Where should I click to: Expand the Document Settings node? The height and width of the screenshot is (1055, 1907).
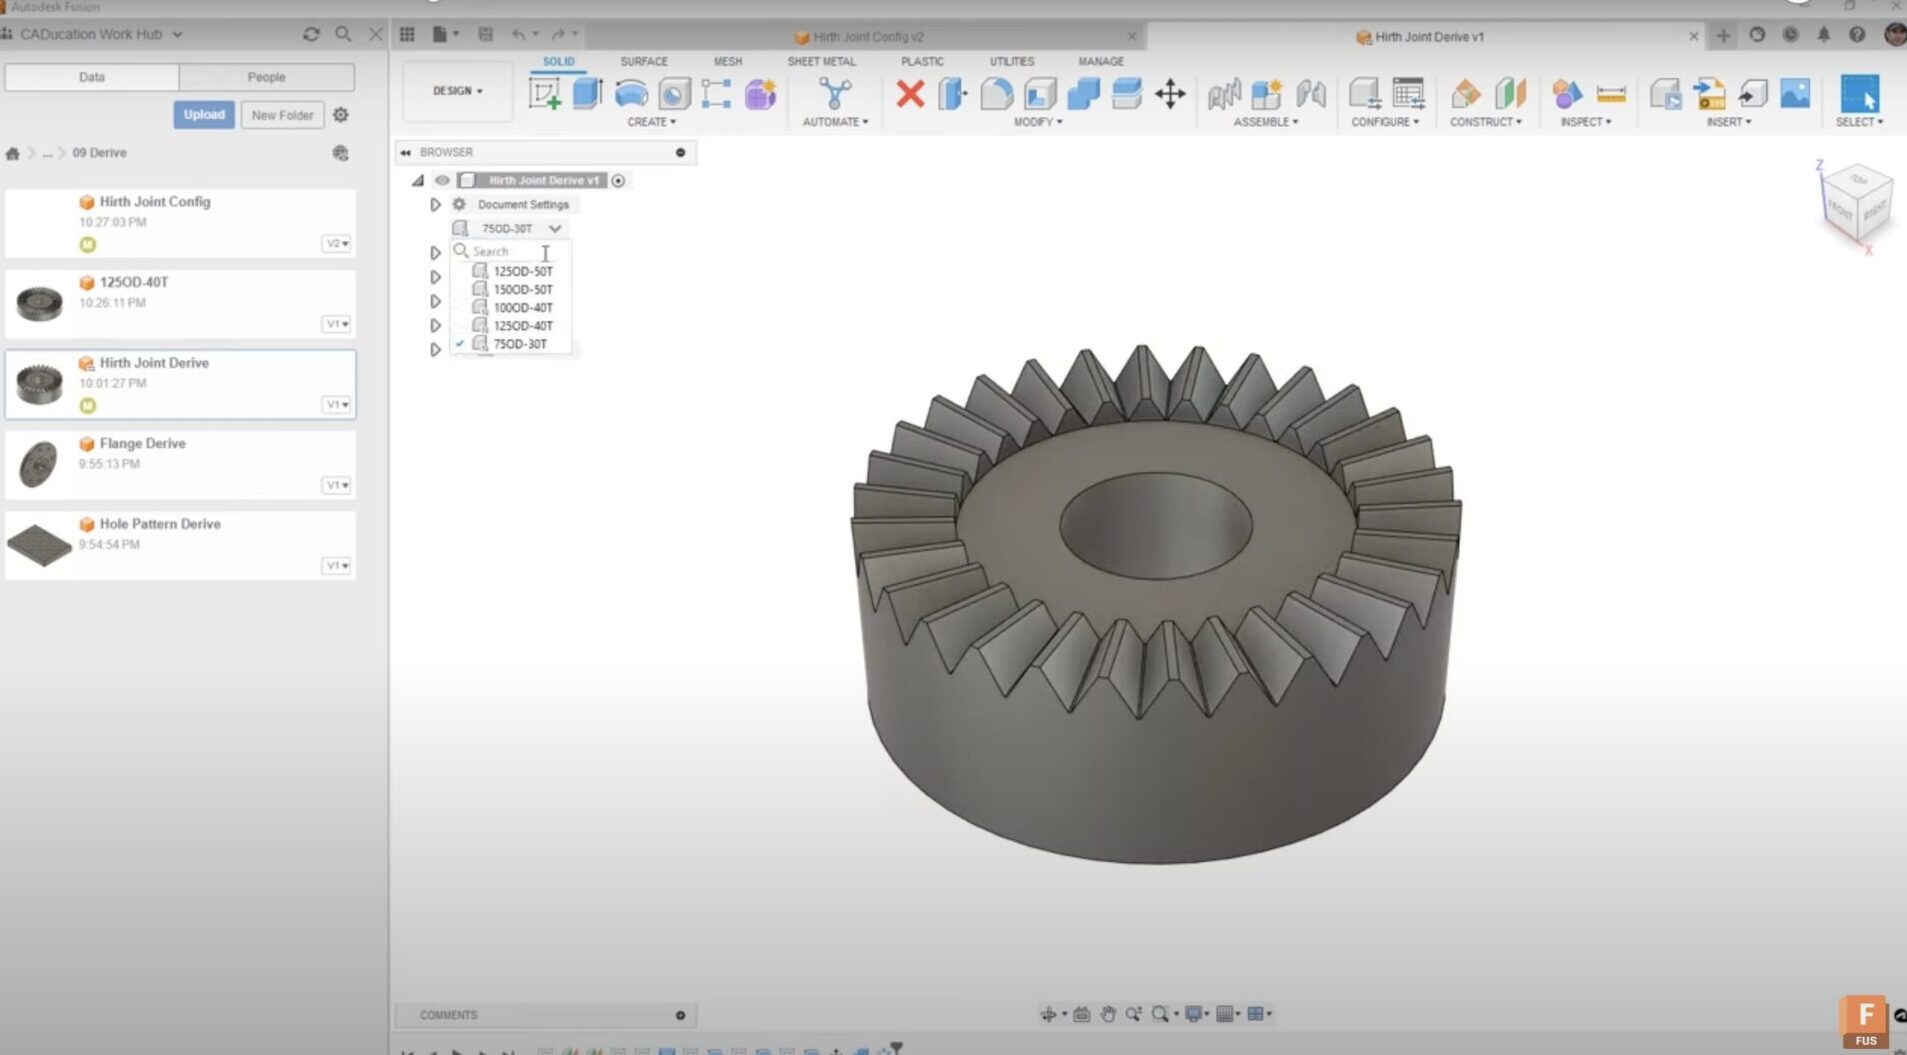tap(435, 205)
